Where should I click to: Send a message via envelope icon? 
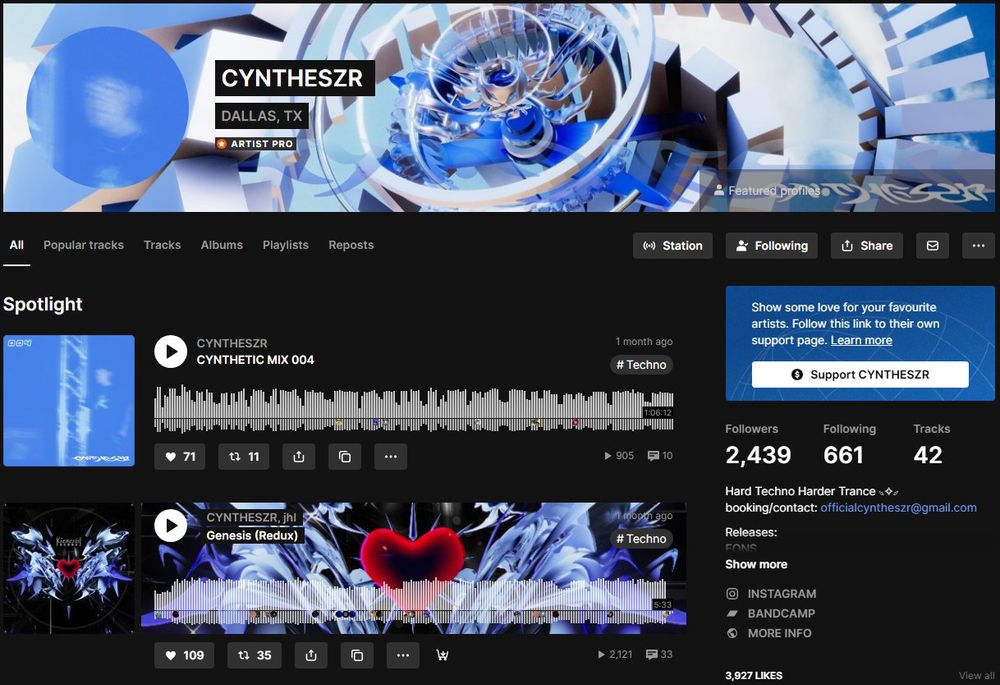coord(932,246)
